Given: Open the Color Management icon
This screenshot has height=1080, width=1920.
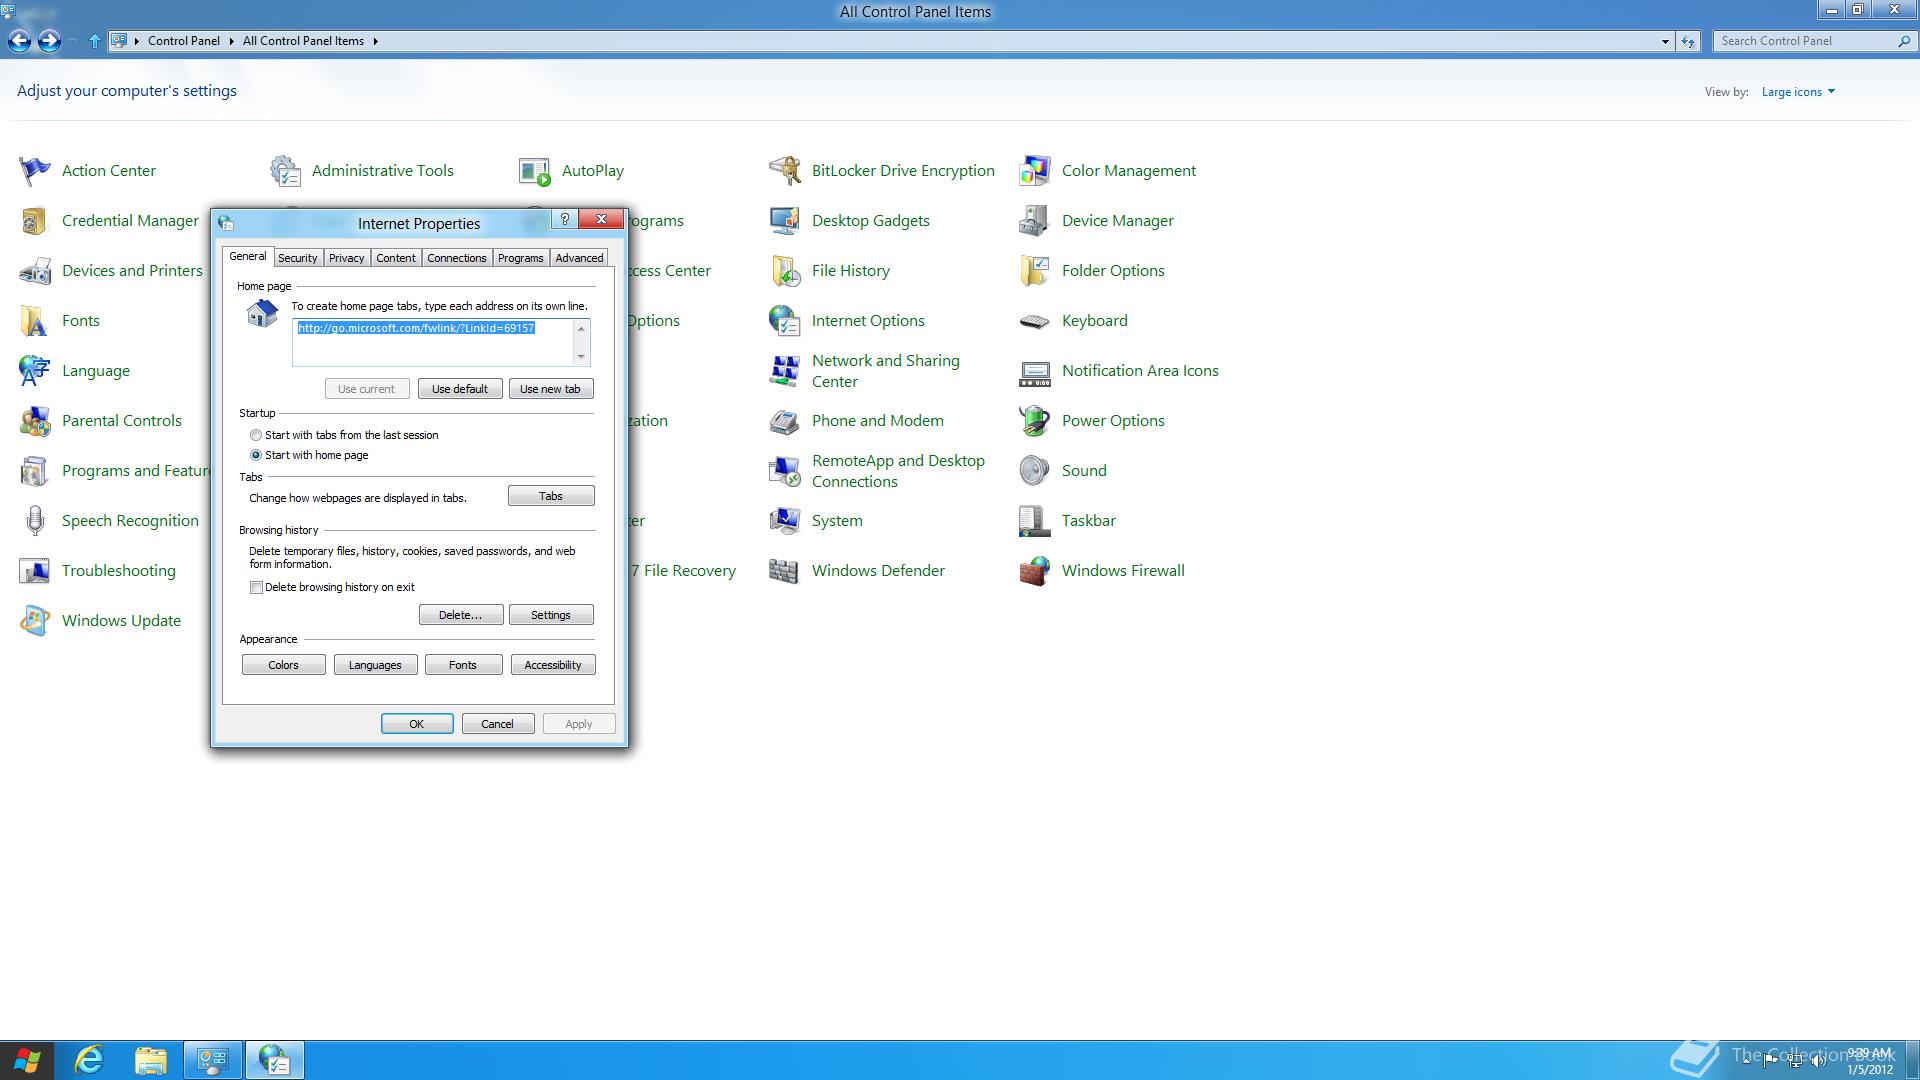Looking at the screenshot, I should (x=1035, y=171).
